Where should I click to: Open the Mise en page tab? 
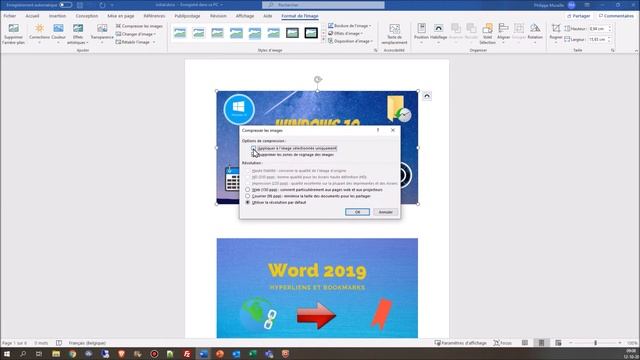121,16
